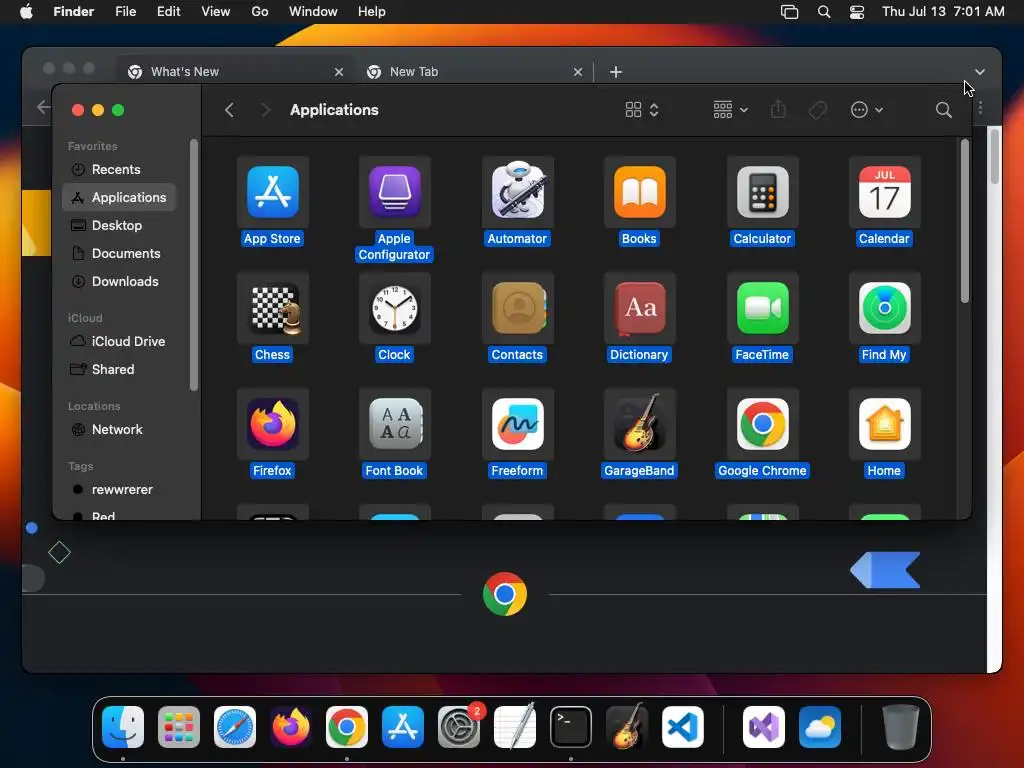Viewport: 1024px width, 768px height.
Task: Select the Clock app icon
Action: (394, 308)
